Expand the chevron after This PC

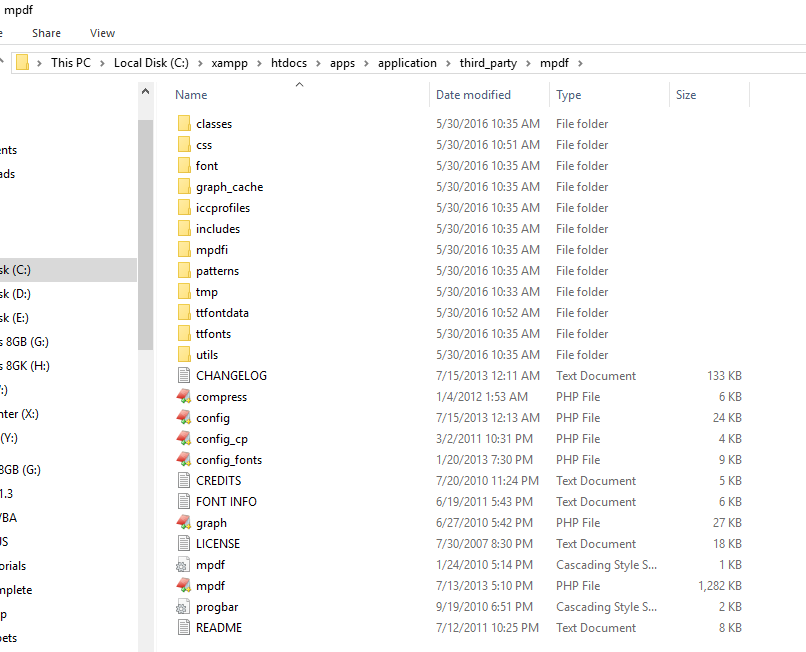tap(102, 63)
